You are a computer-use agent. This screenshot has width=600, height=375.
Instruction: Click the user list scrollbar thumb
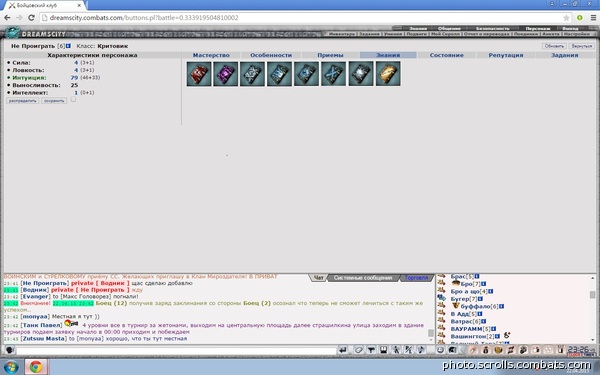(592, 294)
